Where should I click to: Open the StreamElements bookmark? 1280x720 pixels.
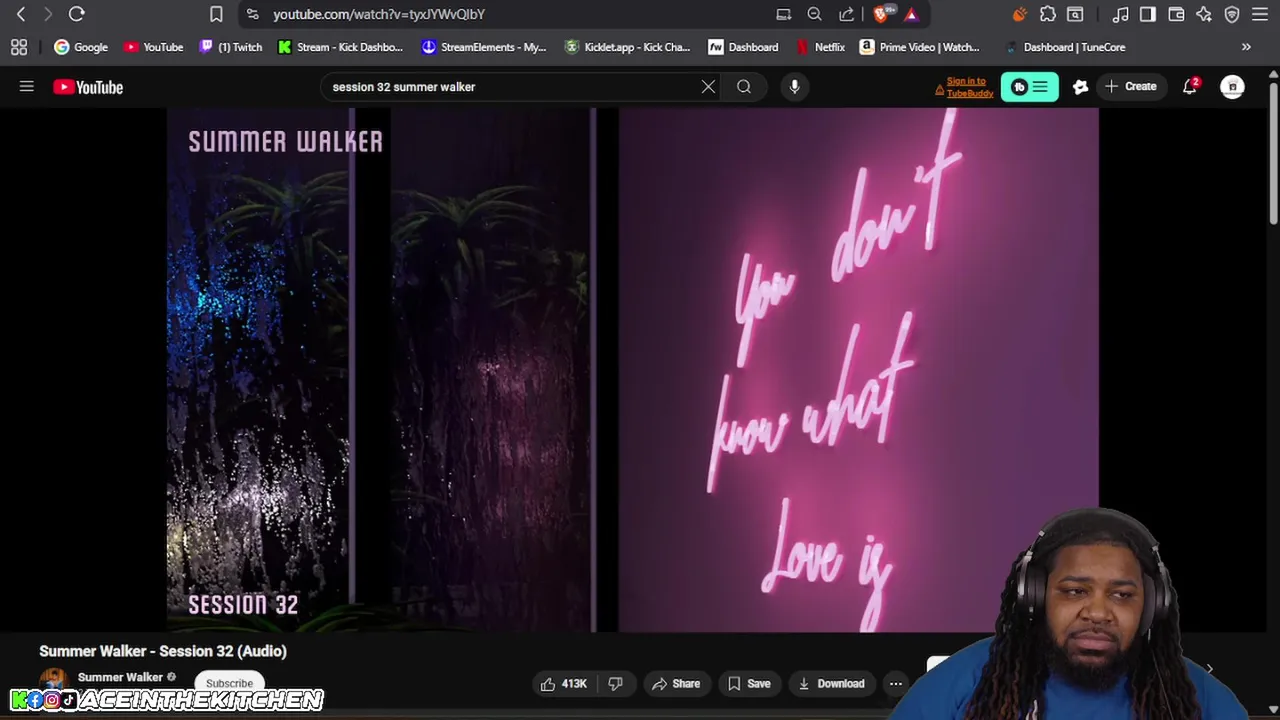pos(484,47)
